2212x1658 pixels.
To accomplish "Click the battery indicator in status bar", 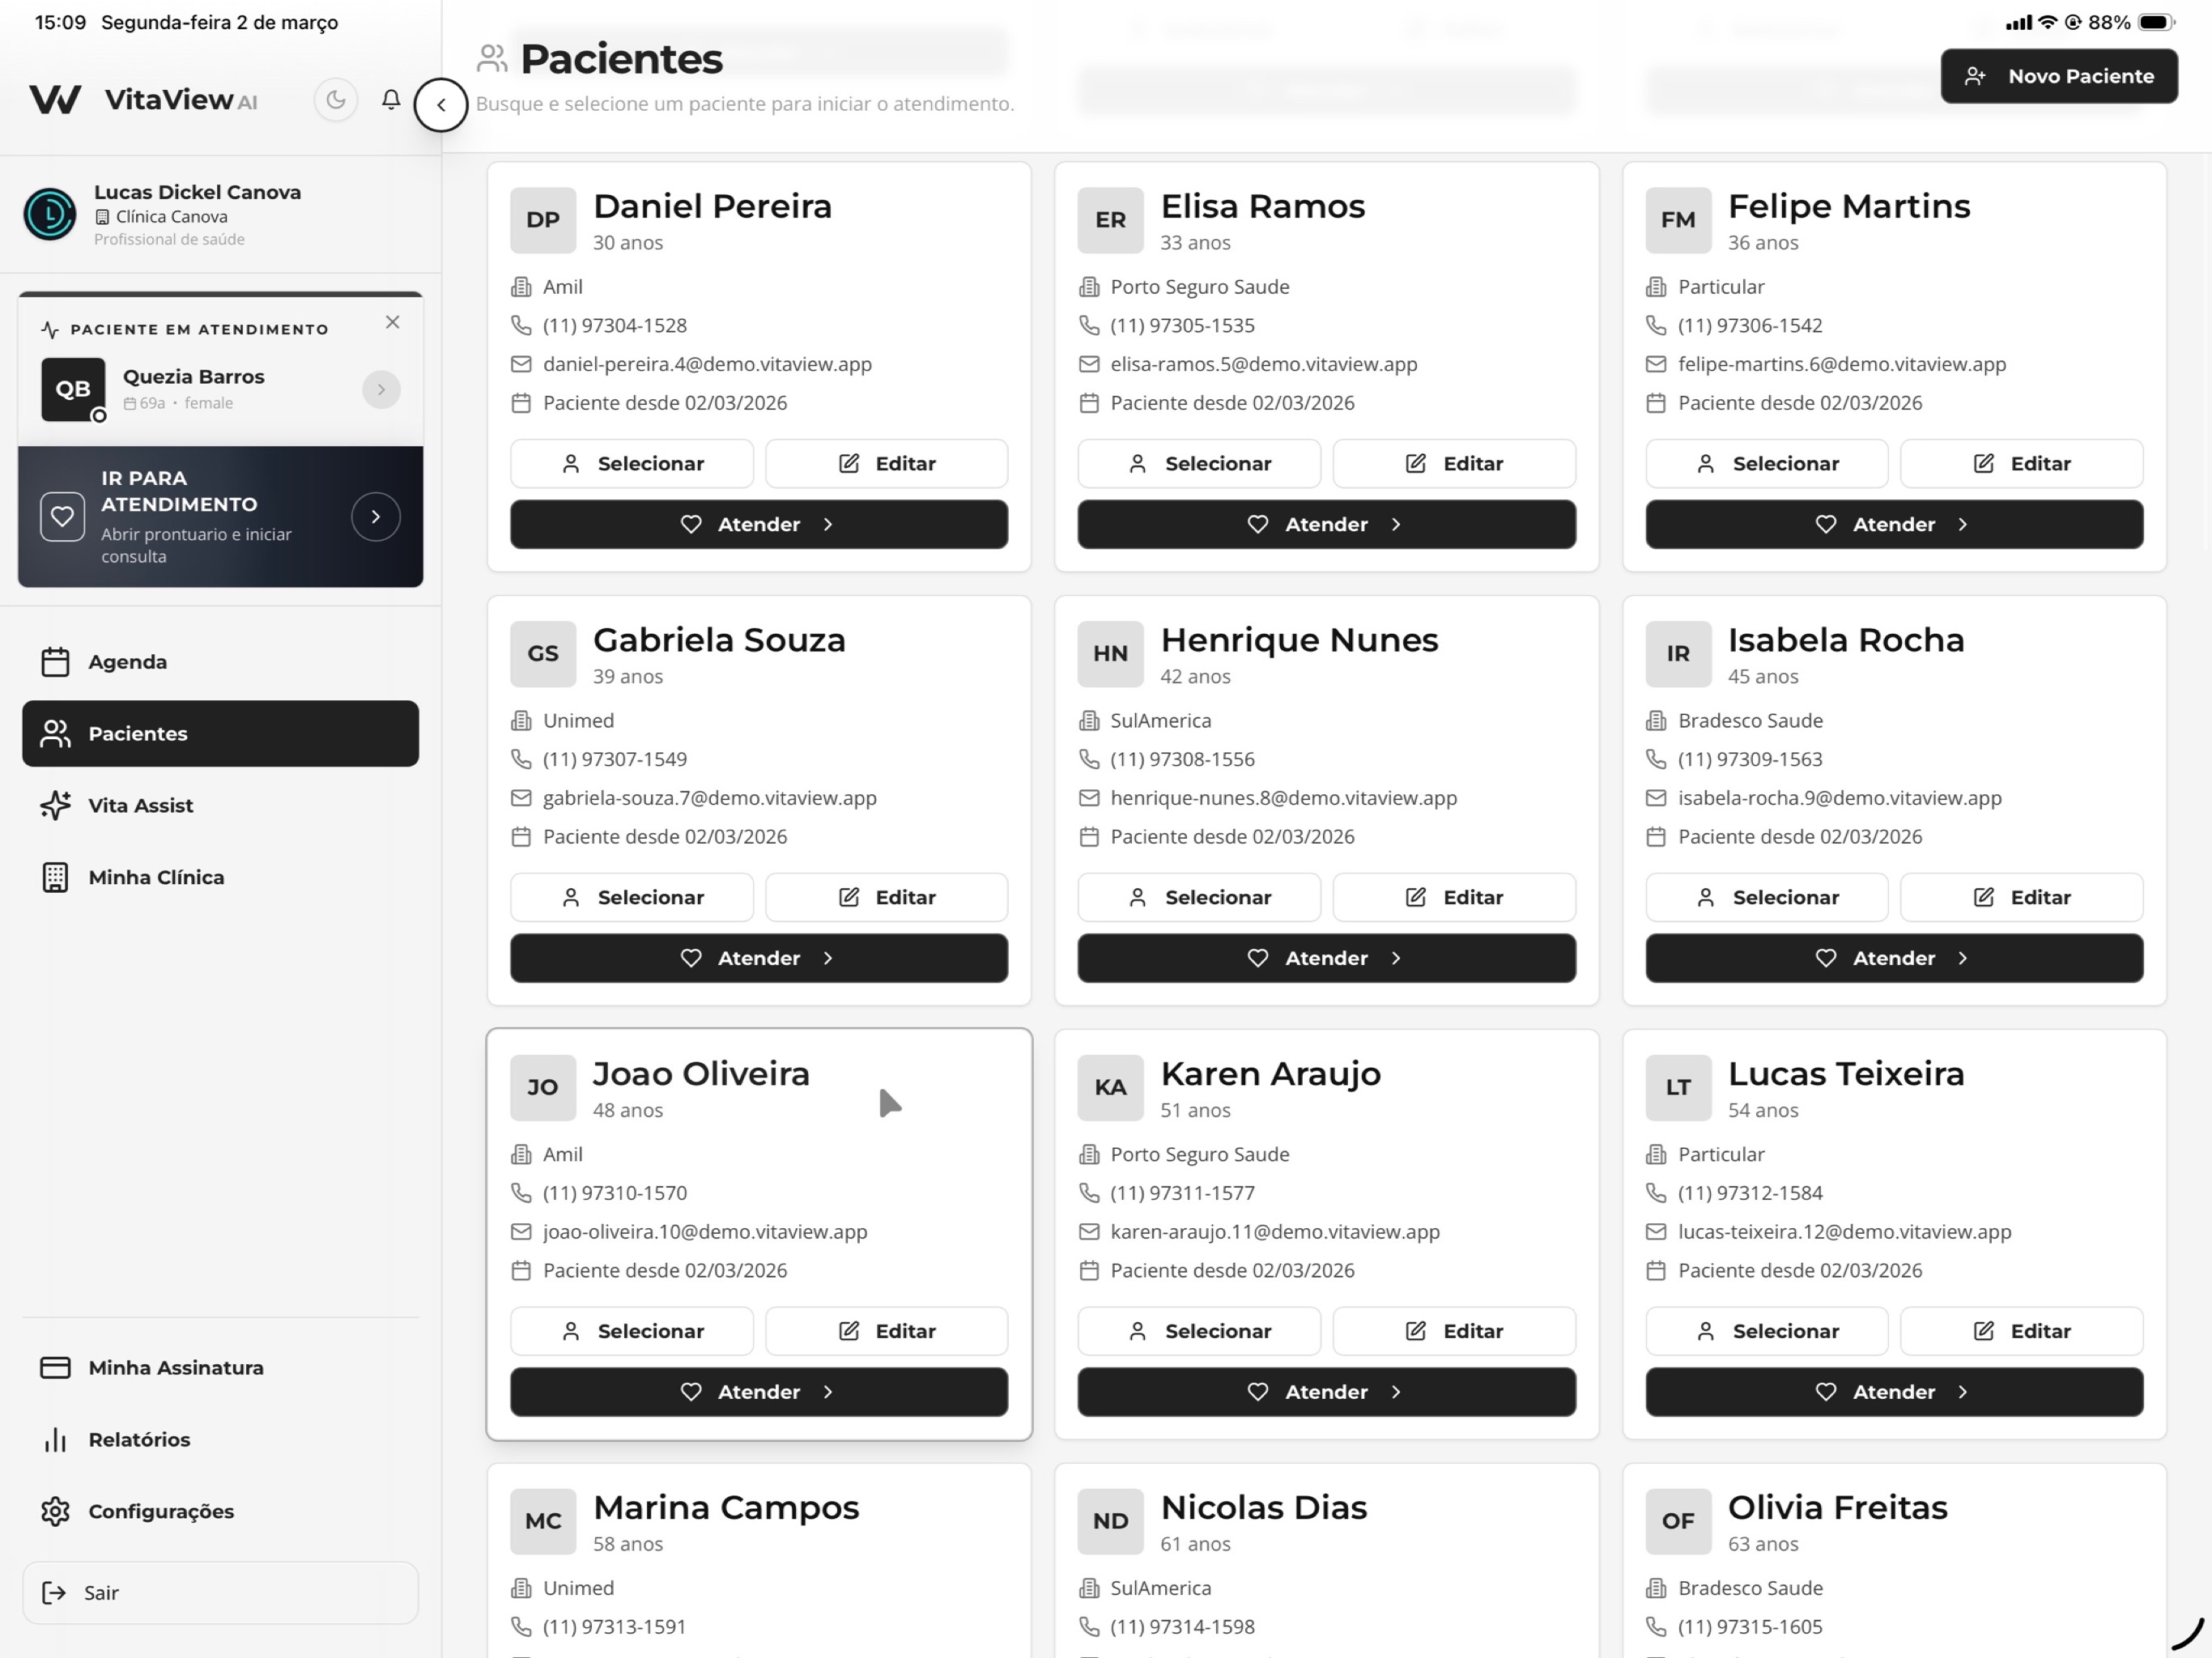I will tap(2157, 22).
